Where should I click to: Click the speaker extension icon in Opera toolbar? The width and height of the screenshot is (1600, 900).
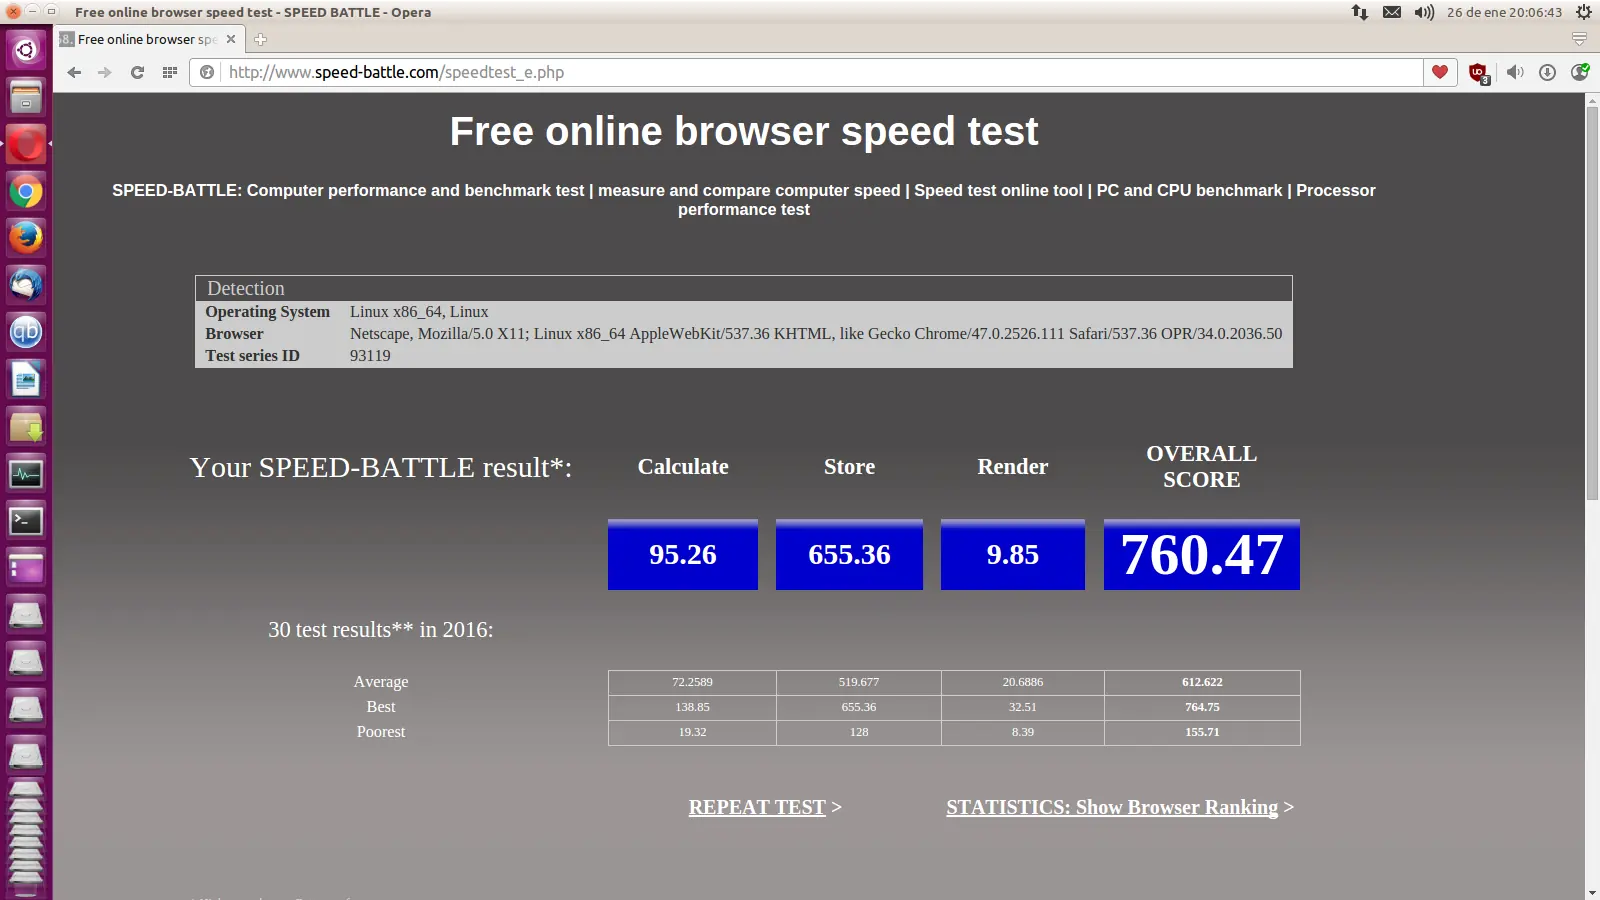click(x=1515, y=72)
